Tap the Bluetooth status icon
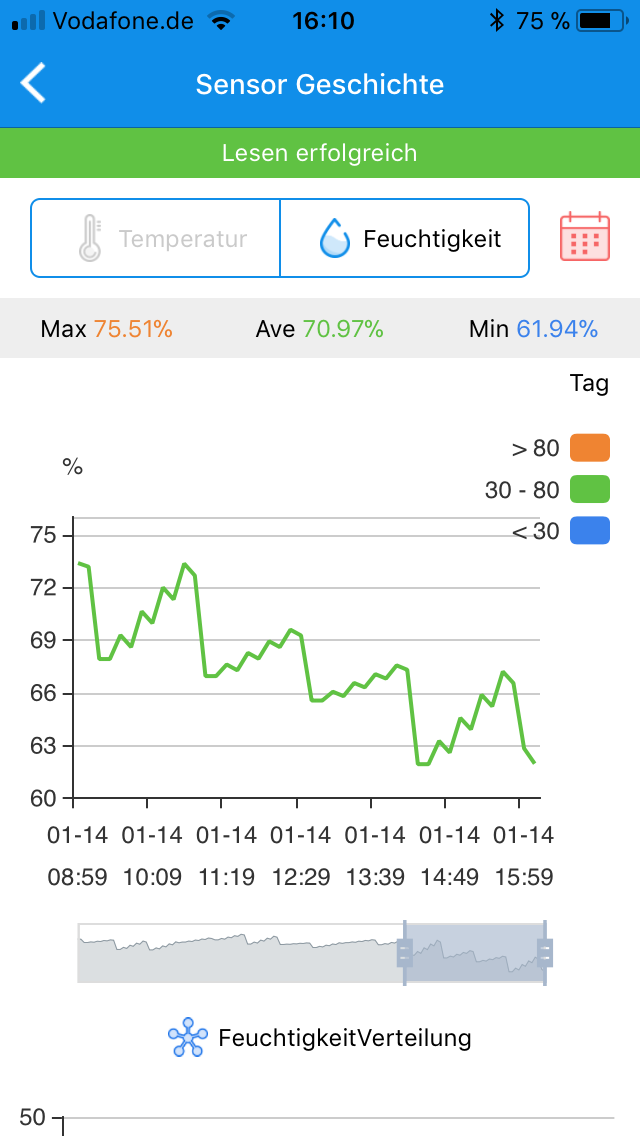Image resolution: width=640 pixels, height=1136 pixels. point(496,20)
